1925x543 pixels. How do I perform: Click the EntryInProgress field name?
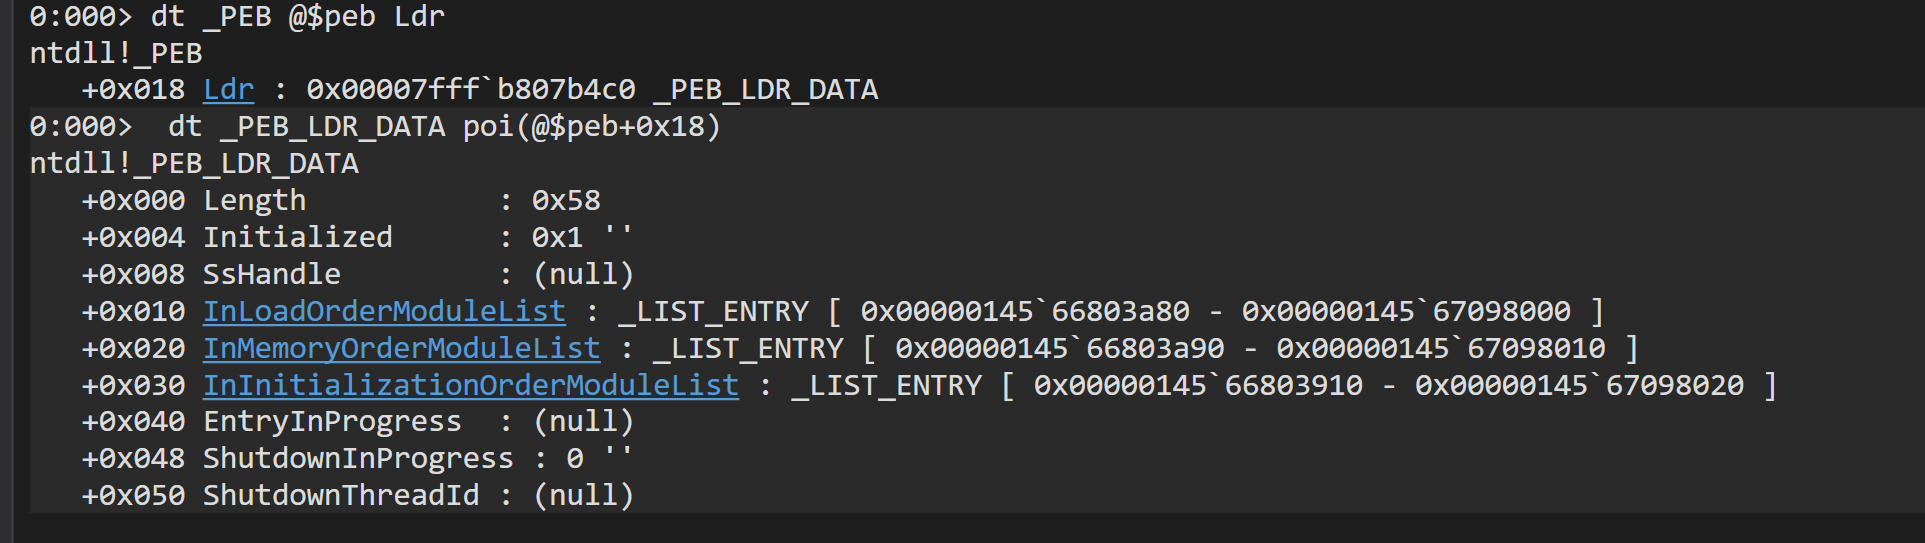click(x=332, y=422)
